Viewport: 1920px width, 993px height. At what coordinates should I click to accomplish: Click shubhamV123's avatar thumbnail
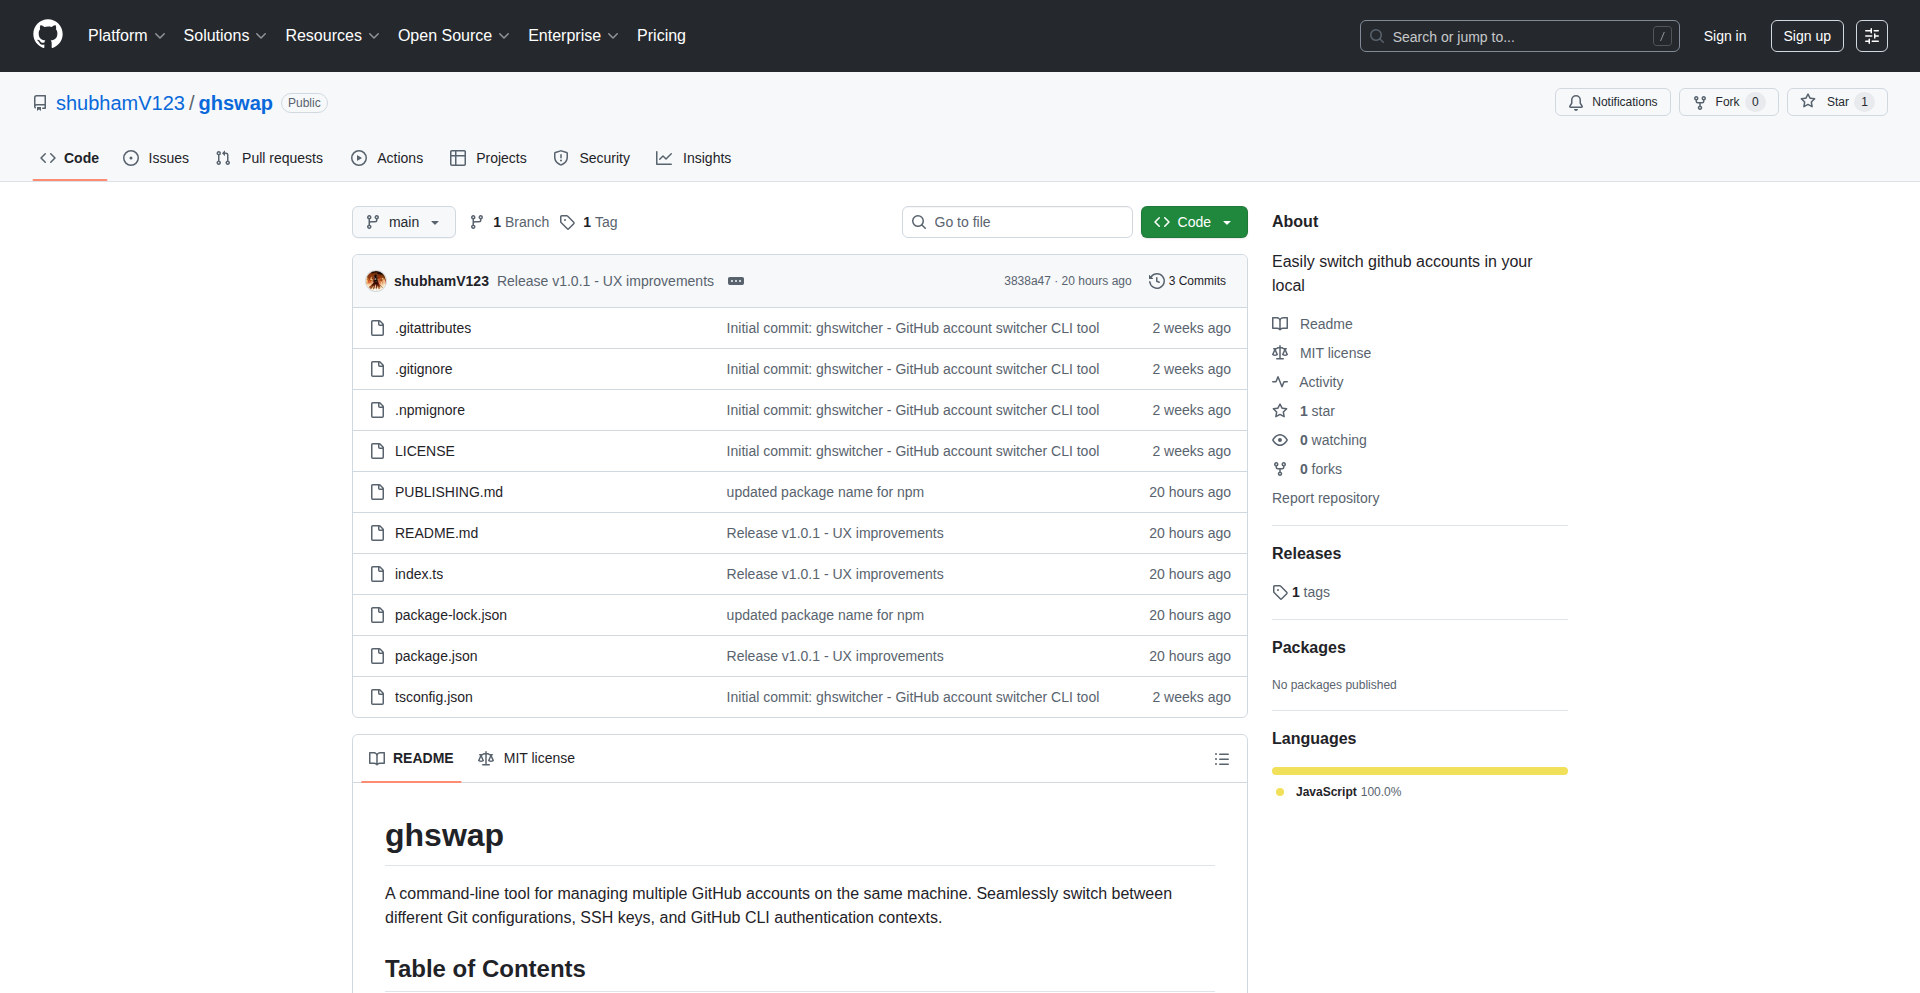pos(375,281)
